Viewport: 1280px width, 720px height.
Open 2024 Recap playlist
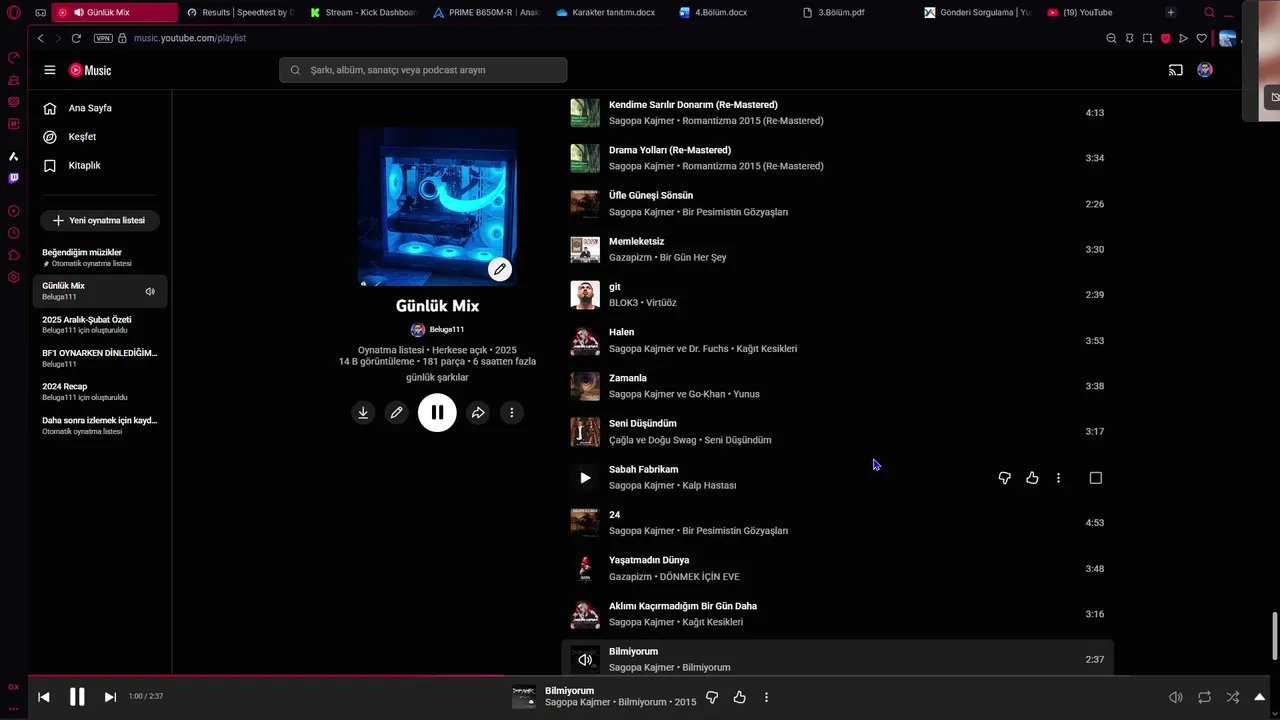pyautogui.click(x=100, y=391)
